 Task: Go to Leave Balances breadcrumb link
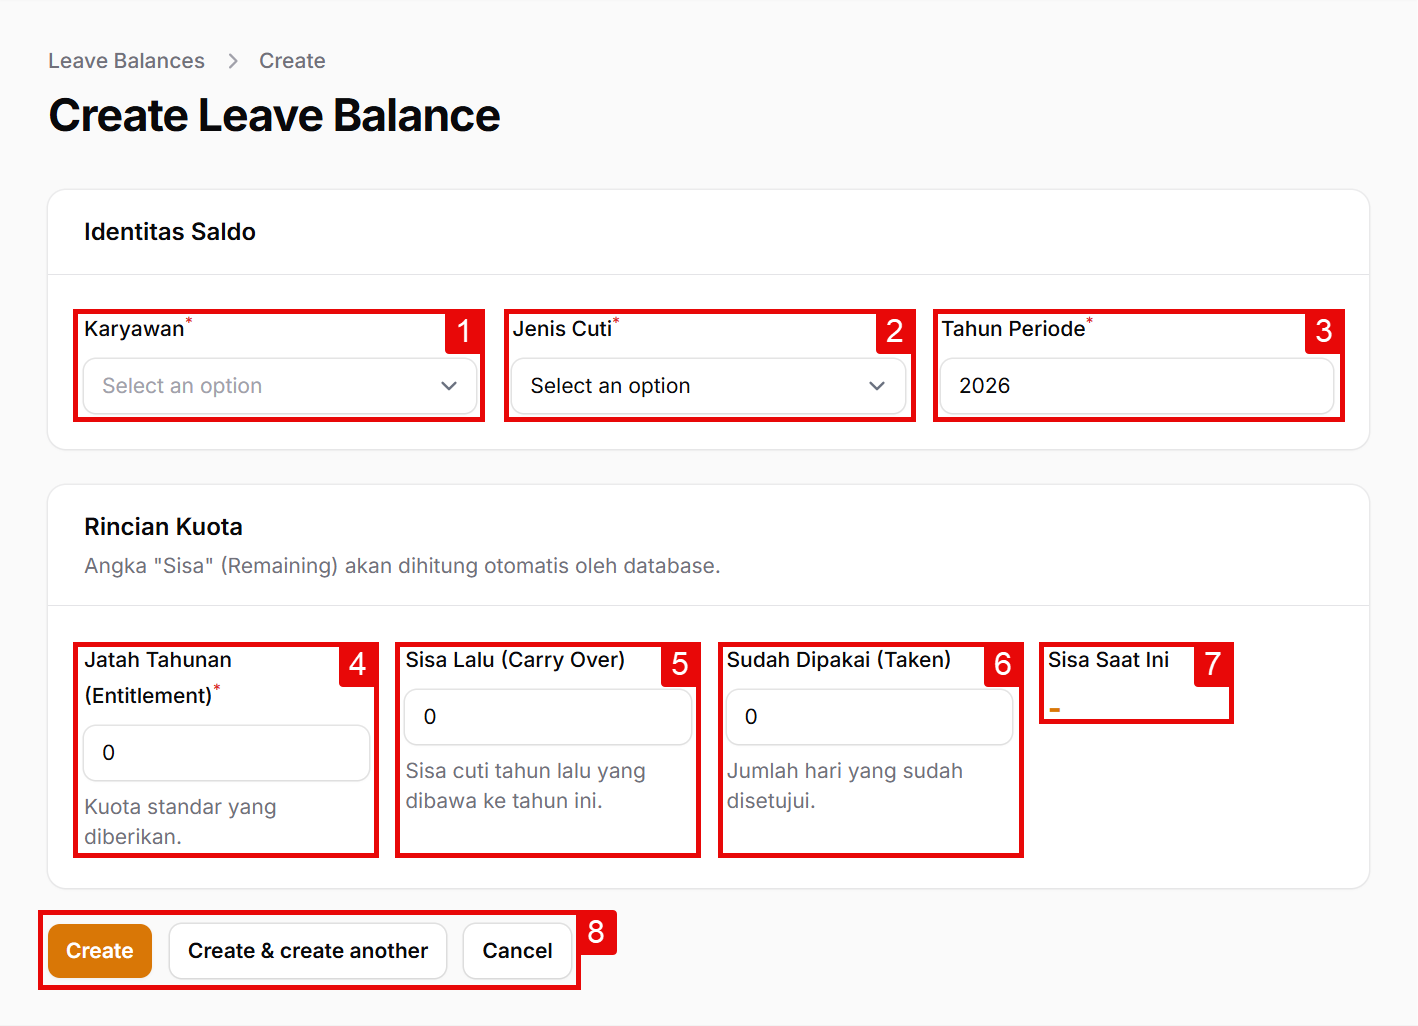126,61
